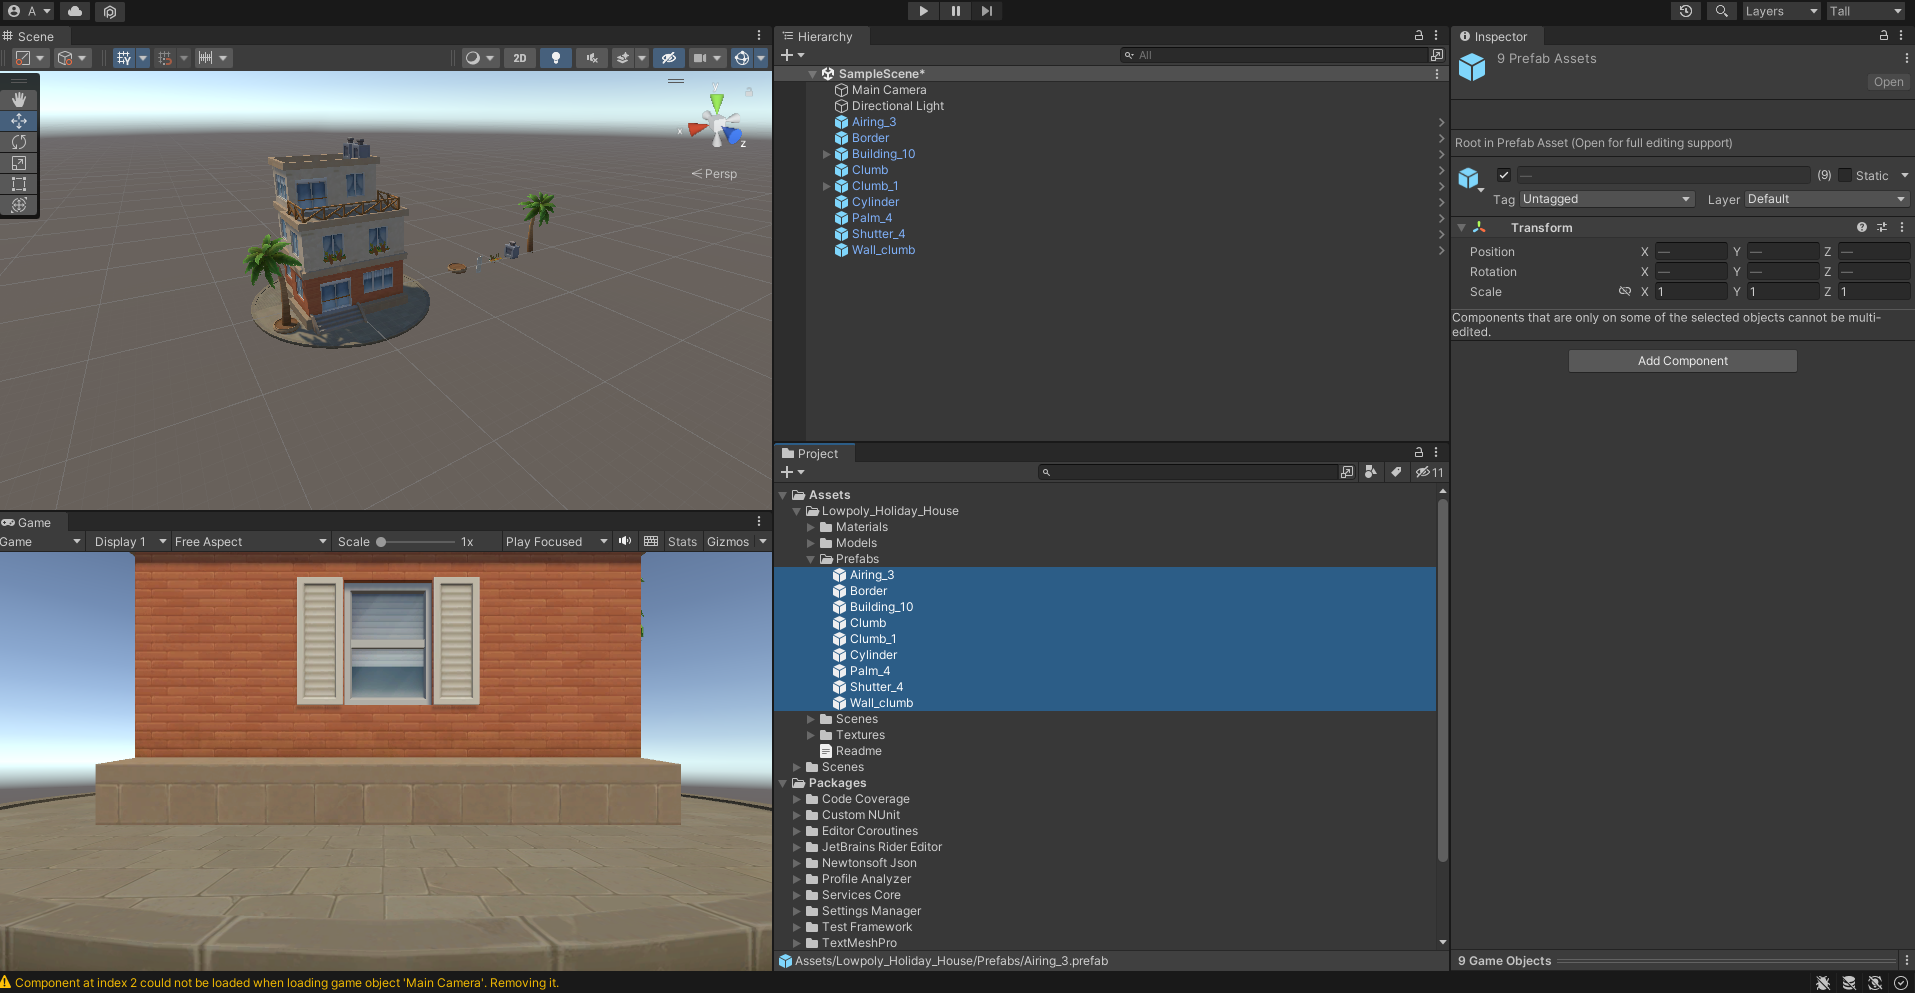Select the Scale tool
1915x993 pixels.
click(x=19, y=163)
